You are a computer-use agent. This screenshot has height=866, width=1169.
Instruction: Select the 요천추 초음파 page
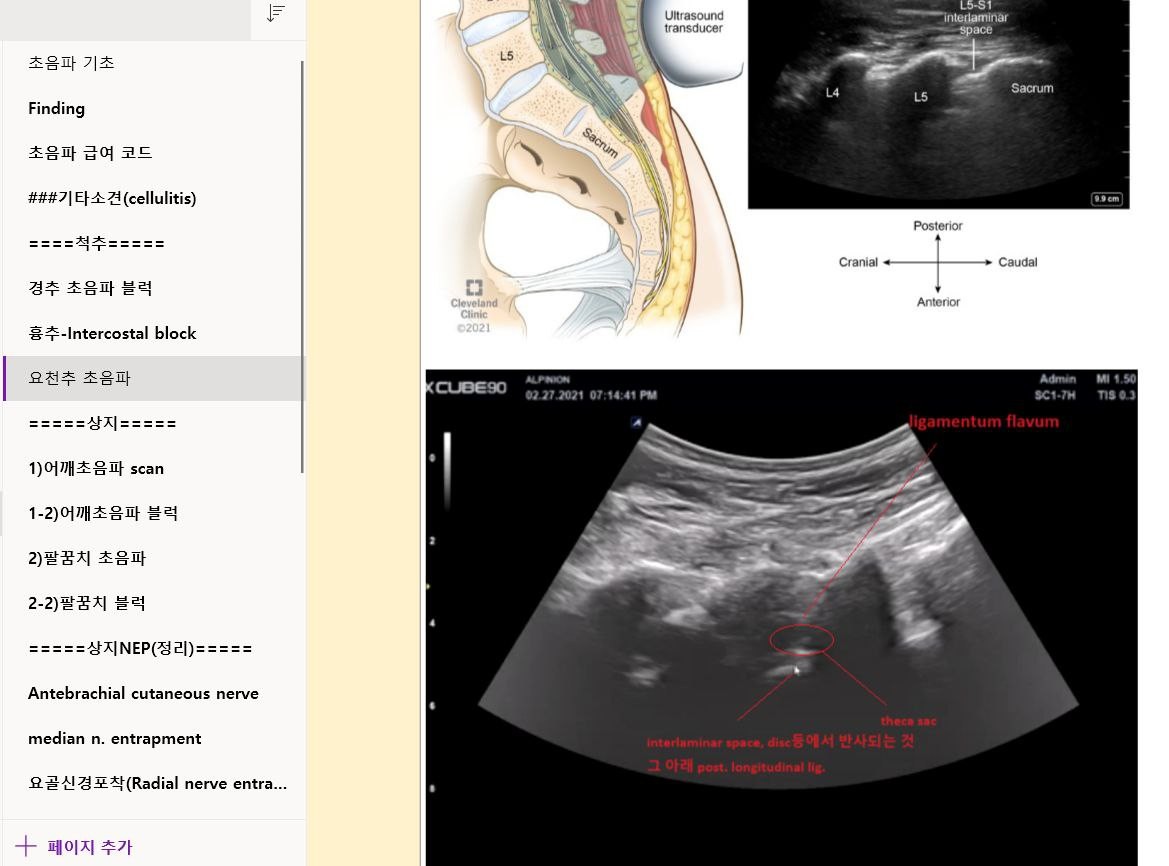pyautogui.click(x=80, y=378)
